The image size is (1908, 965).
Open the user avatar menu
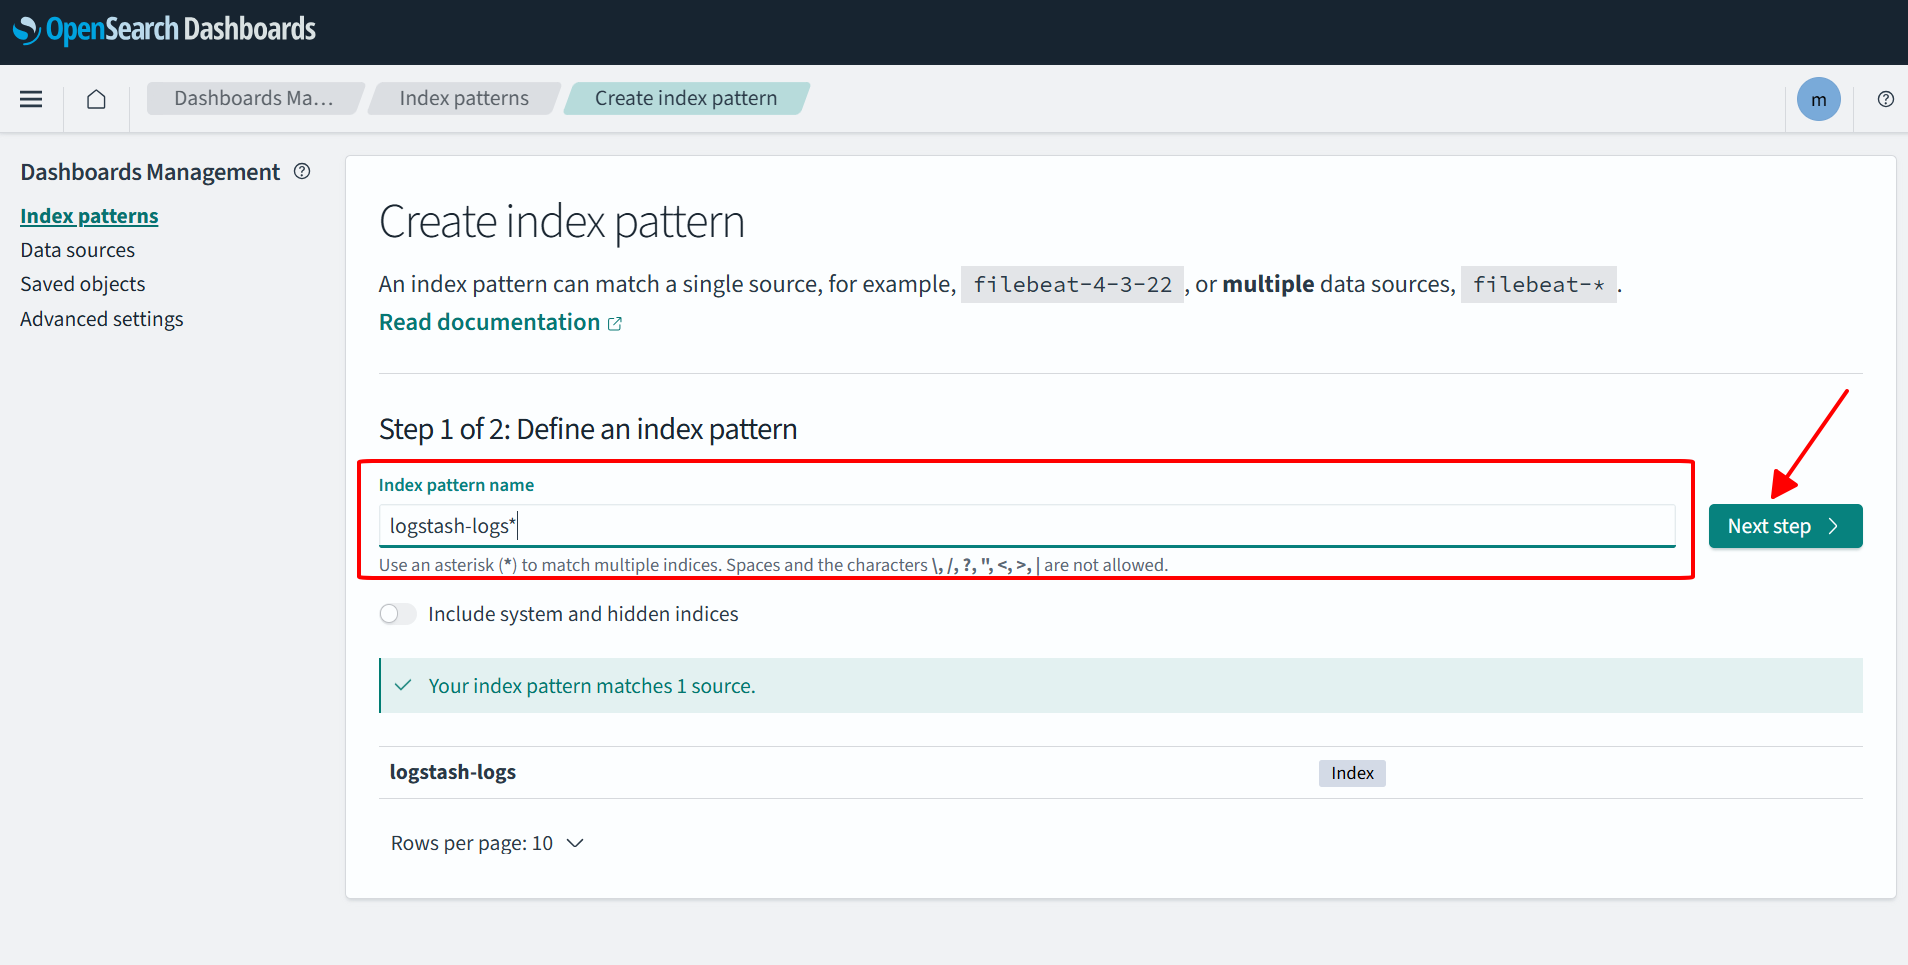[x=1817, y=99]
